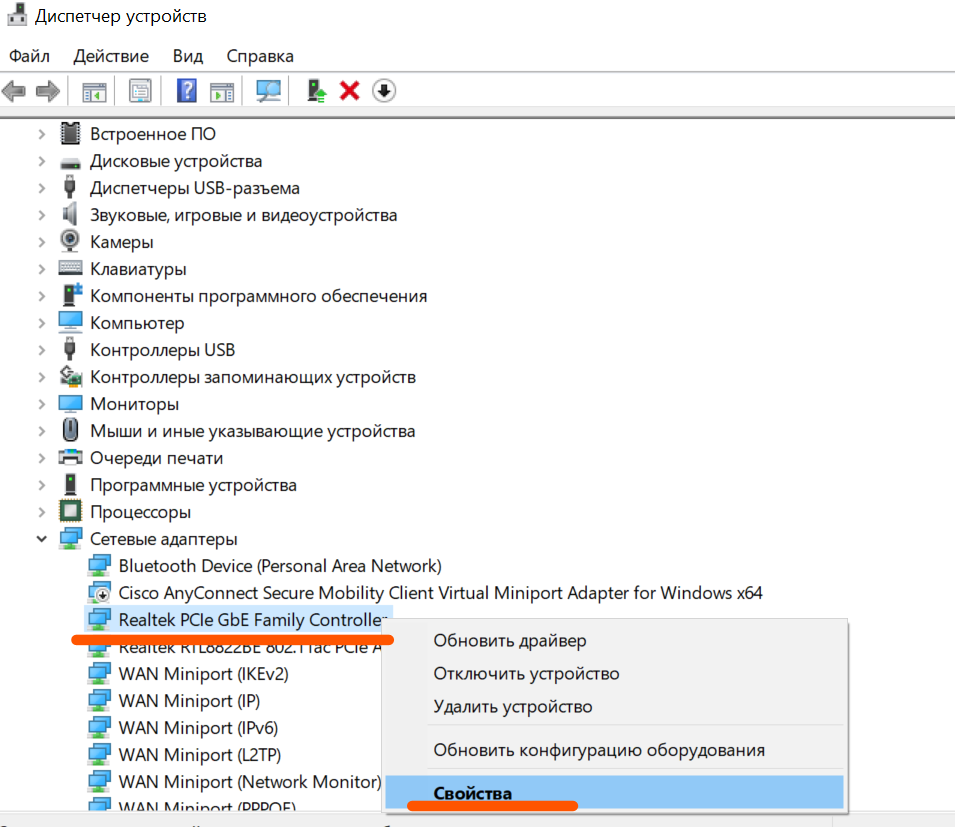Select Cisco AnyConnect Virtual Miniport Adapter text
Viewport: 955px width, 827px height.
[440, 593]
